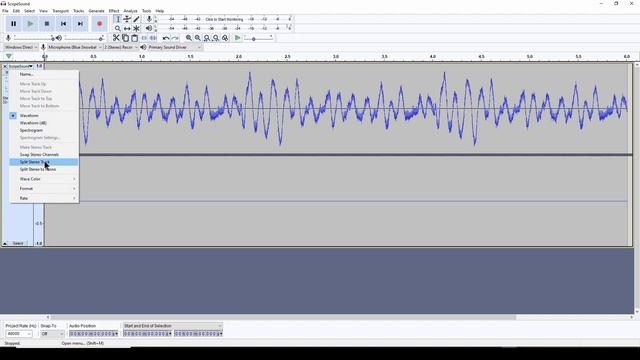640x360 pixels.
Task: Select the Time Shift tool
Action: [x=127, y=29]
